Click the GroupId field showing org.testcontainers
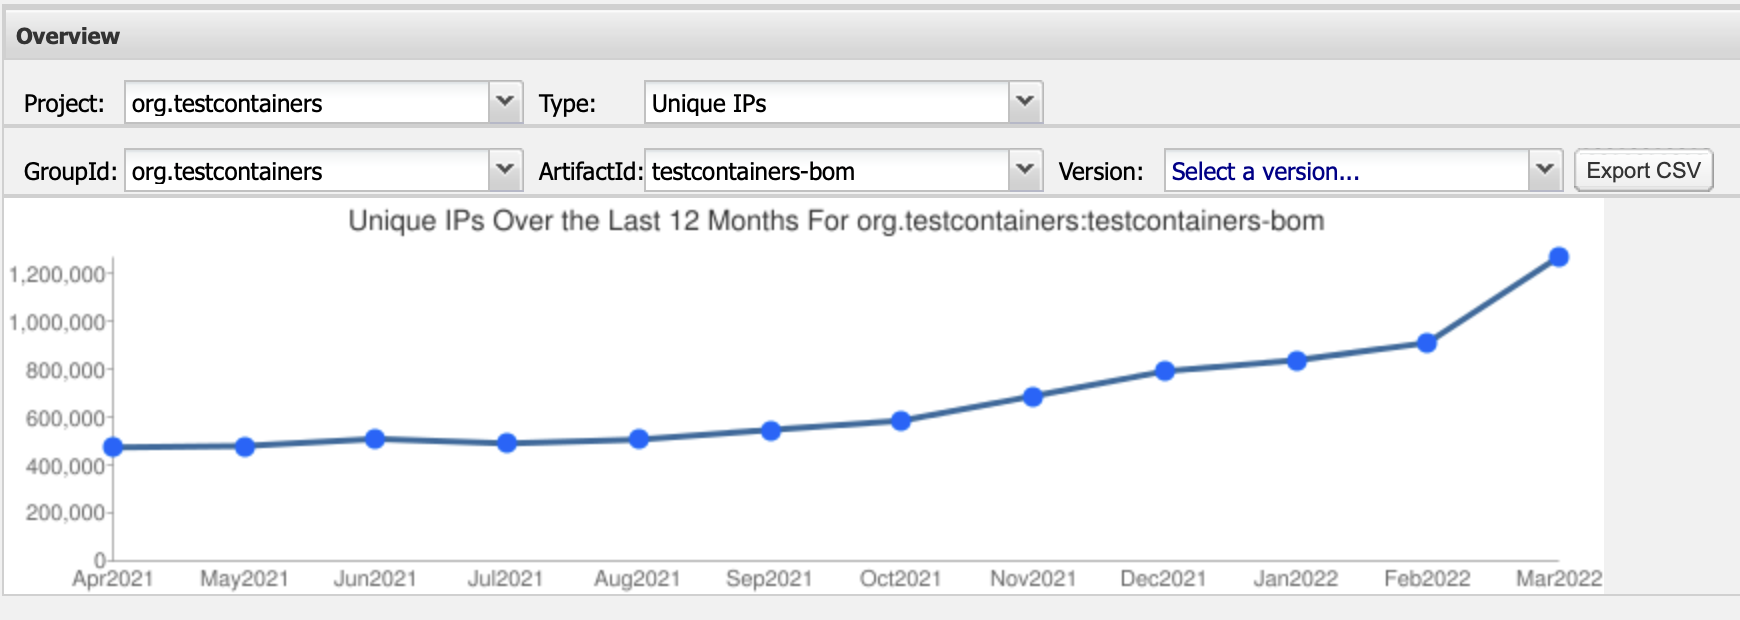1740x620 pixels. tap(307, 171)
